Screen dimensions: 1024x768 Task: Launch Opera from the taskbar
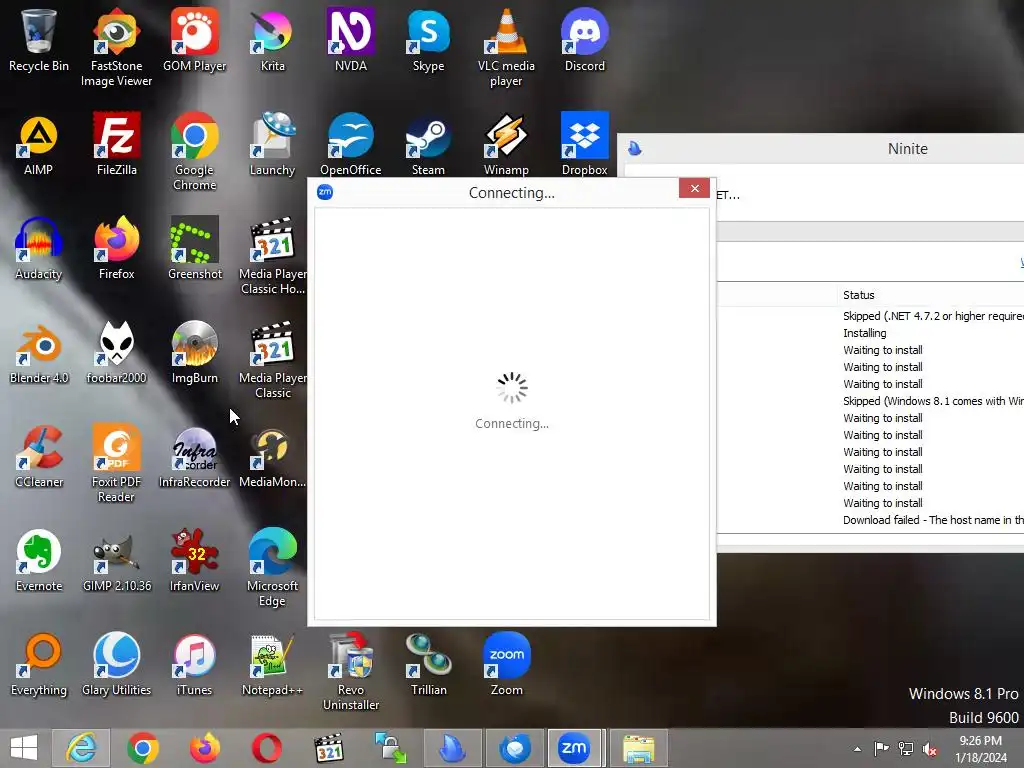tap(266, 748)
